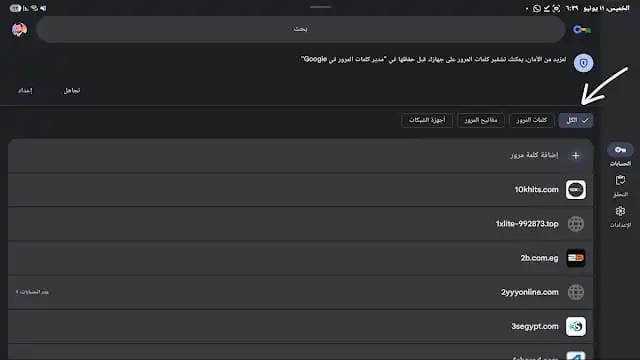Image resolution: width=640 pixels, height=360 pixels.
Task: Tap the WhatsApp status bar icon
Action: [x=537, y=8]
